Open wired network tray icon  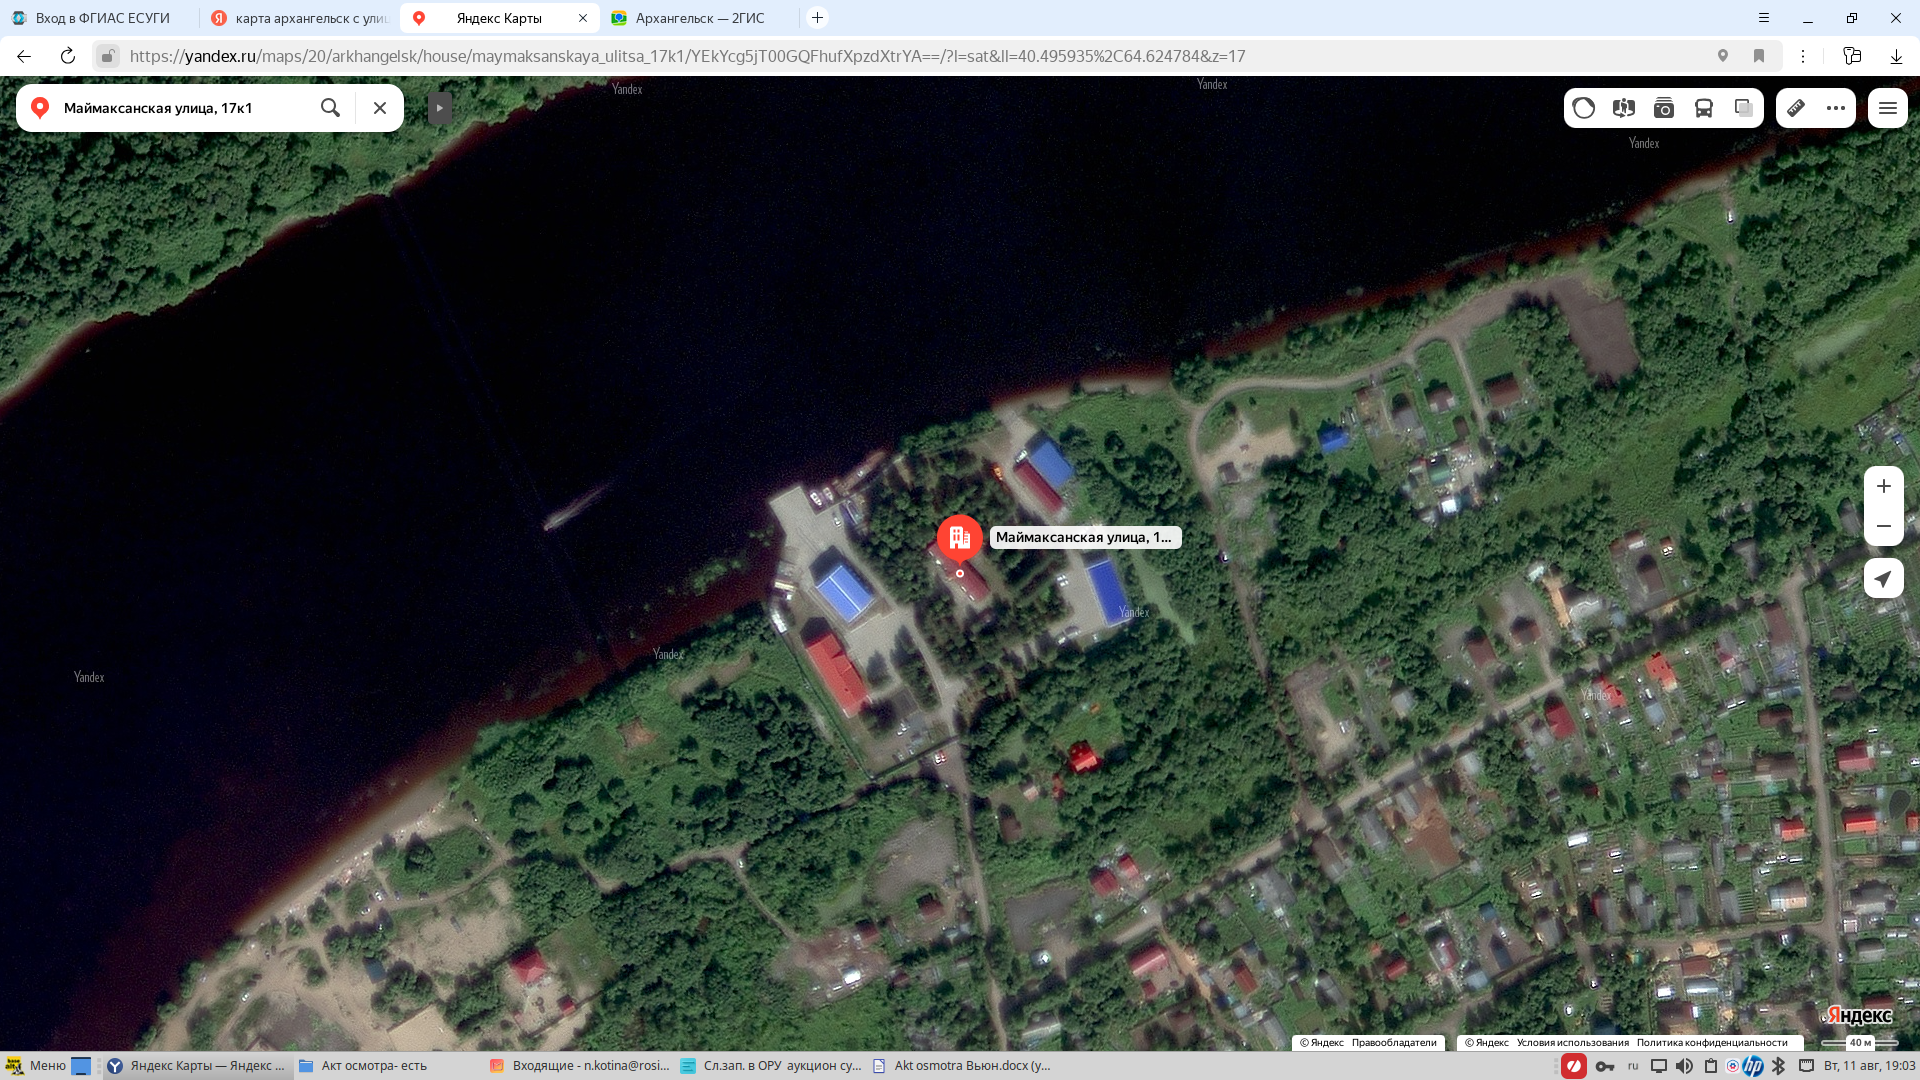[1806, 1066]
